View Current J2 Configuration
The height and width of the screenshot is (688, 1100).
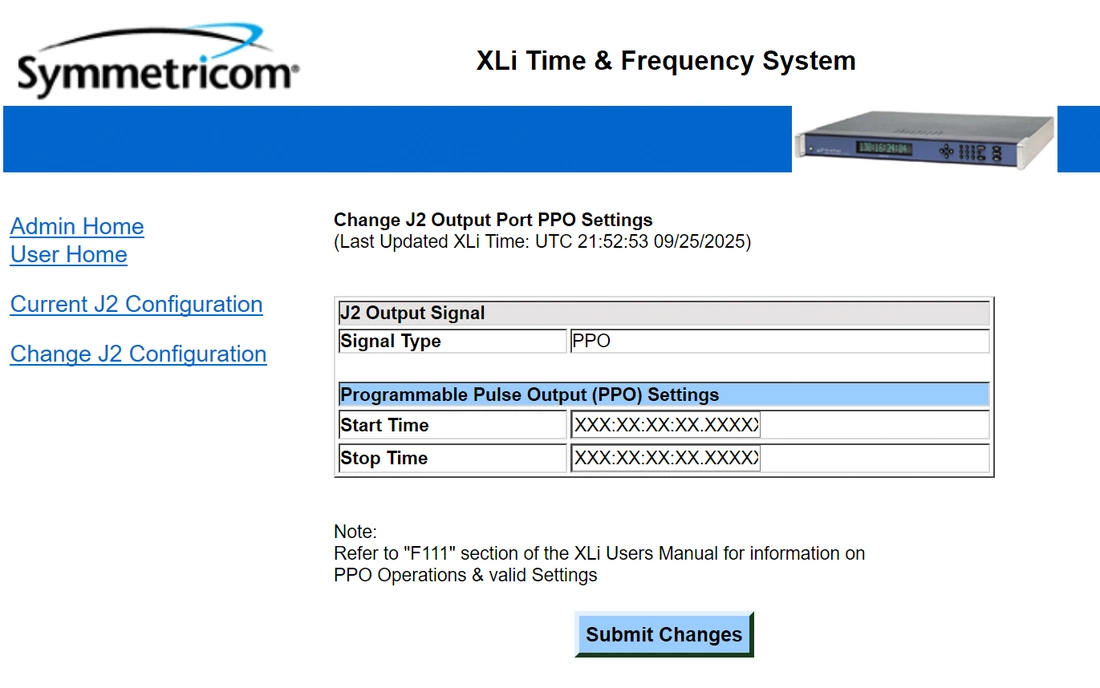coord(136,304)
